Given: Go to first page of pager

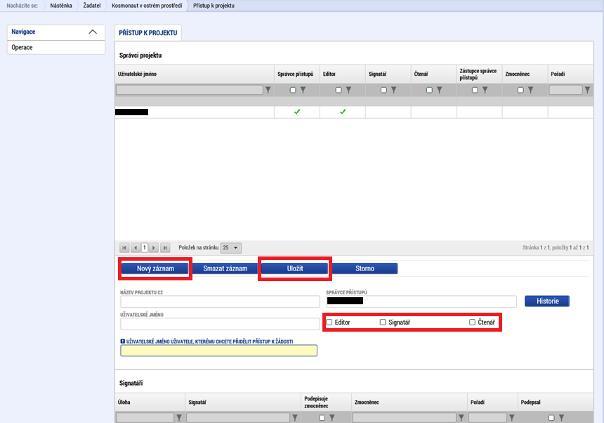Looking at the screenshot, I should tap(124, 248).
